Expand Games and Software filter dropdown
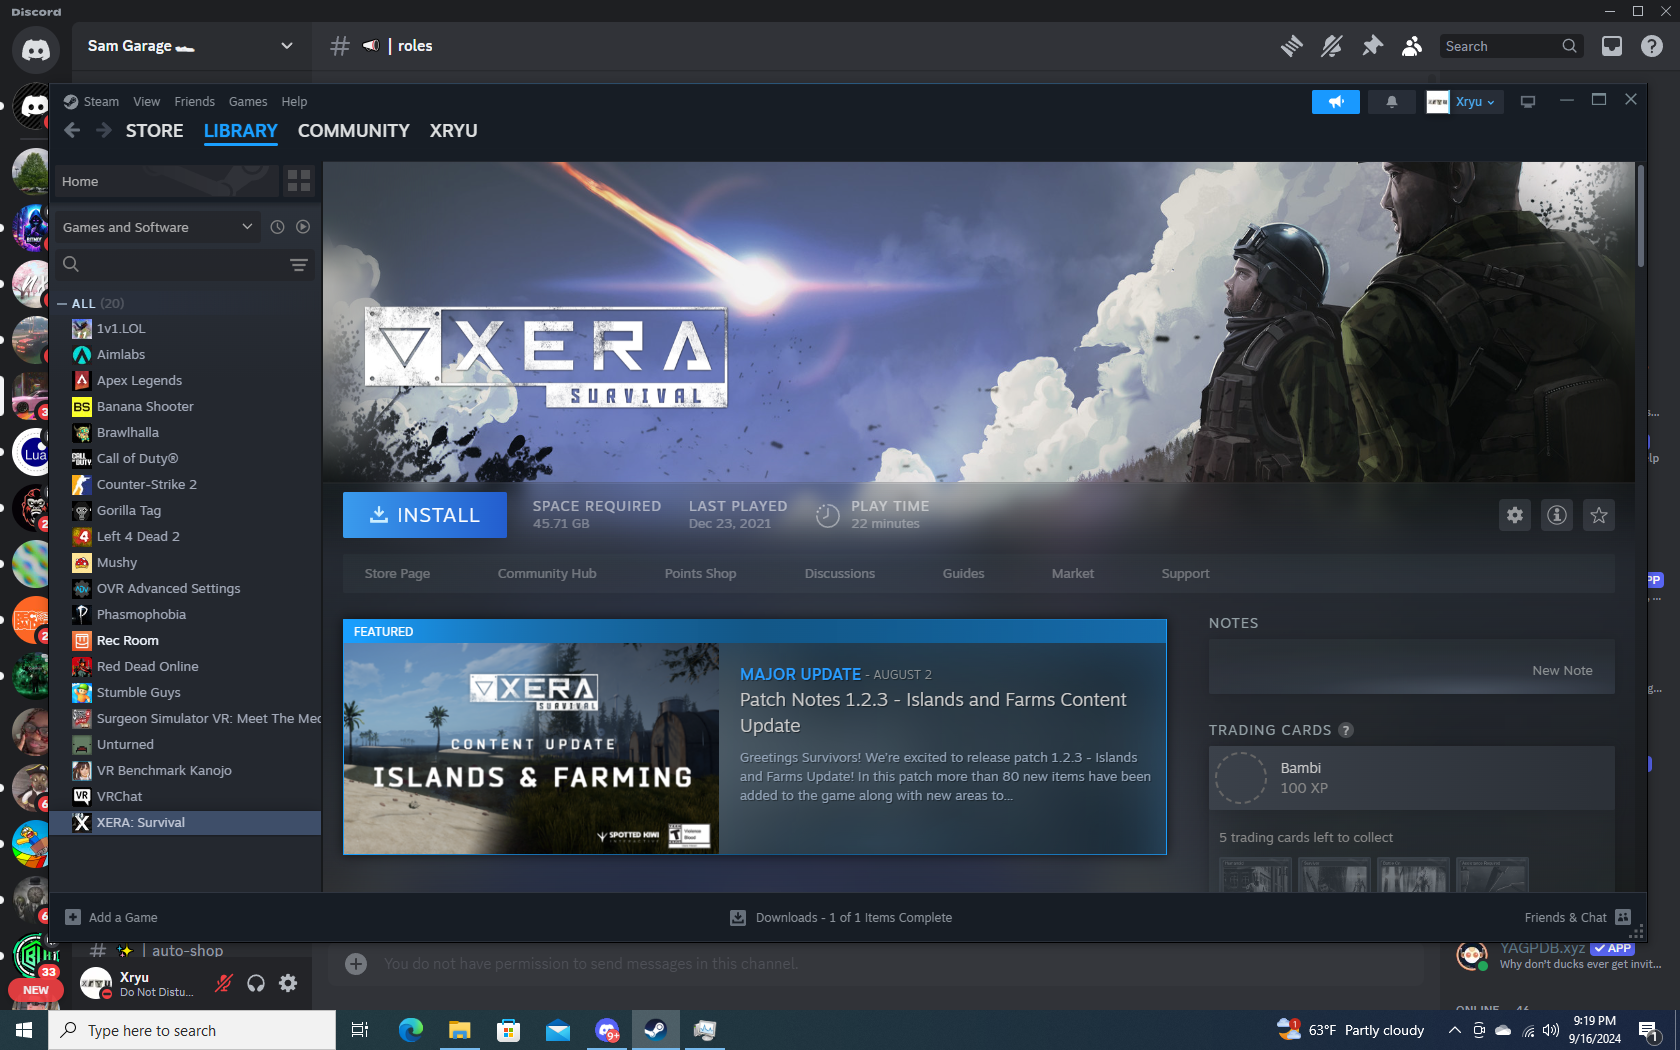 click(x=157, y=227)
